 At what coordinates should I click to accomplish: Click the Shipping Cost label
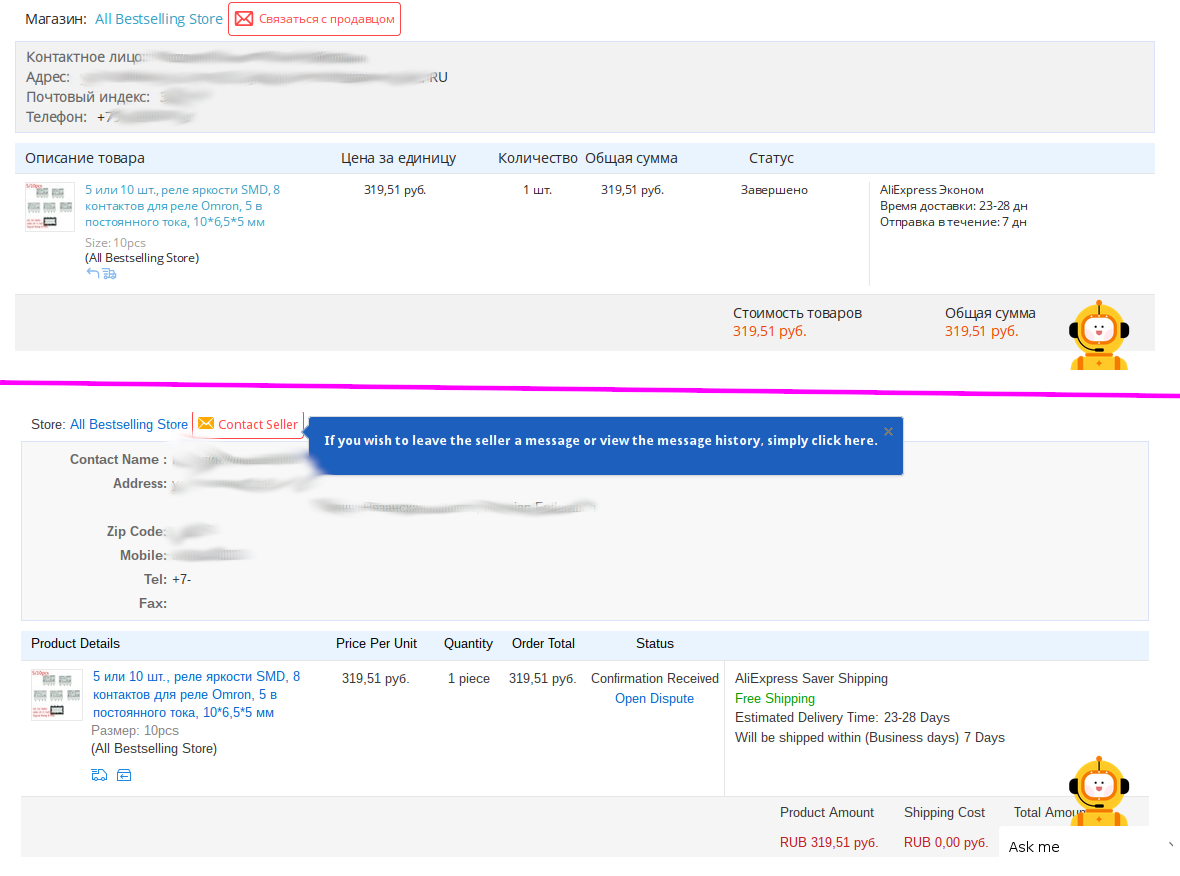click(944, 812)
